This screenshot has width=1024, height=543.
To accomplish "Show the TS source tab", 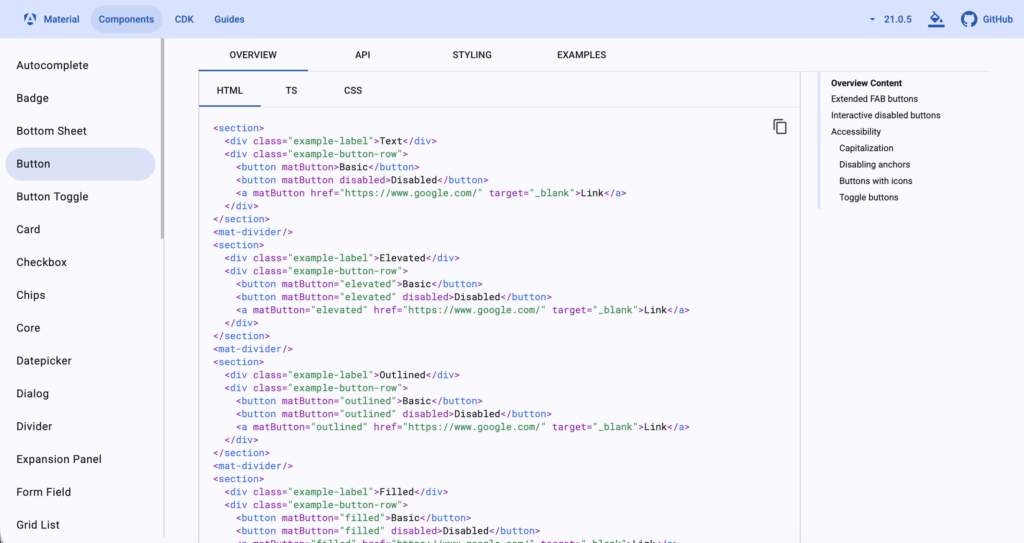I will [x=291, y=90].
